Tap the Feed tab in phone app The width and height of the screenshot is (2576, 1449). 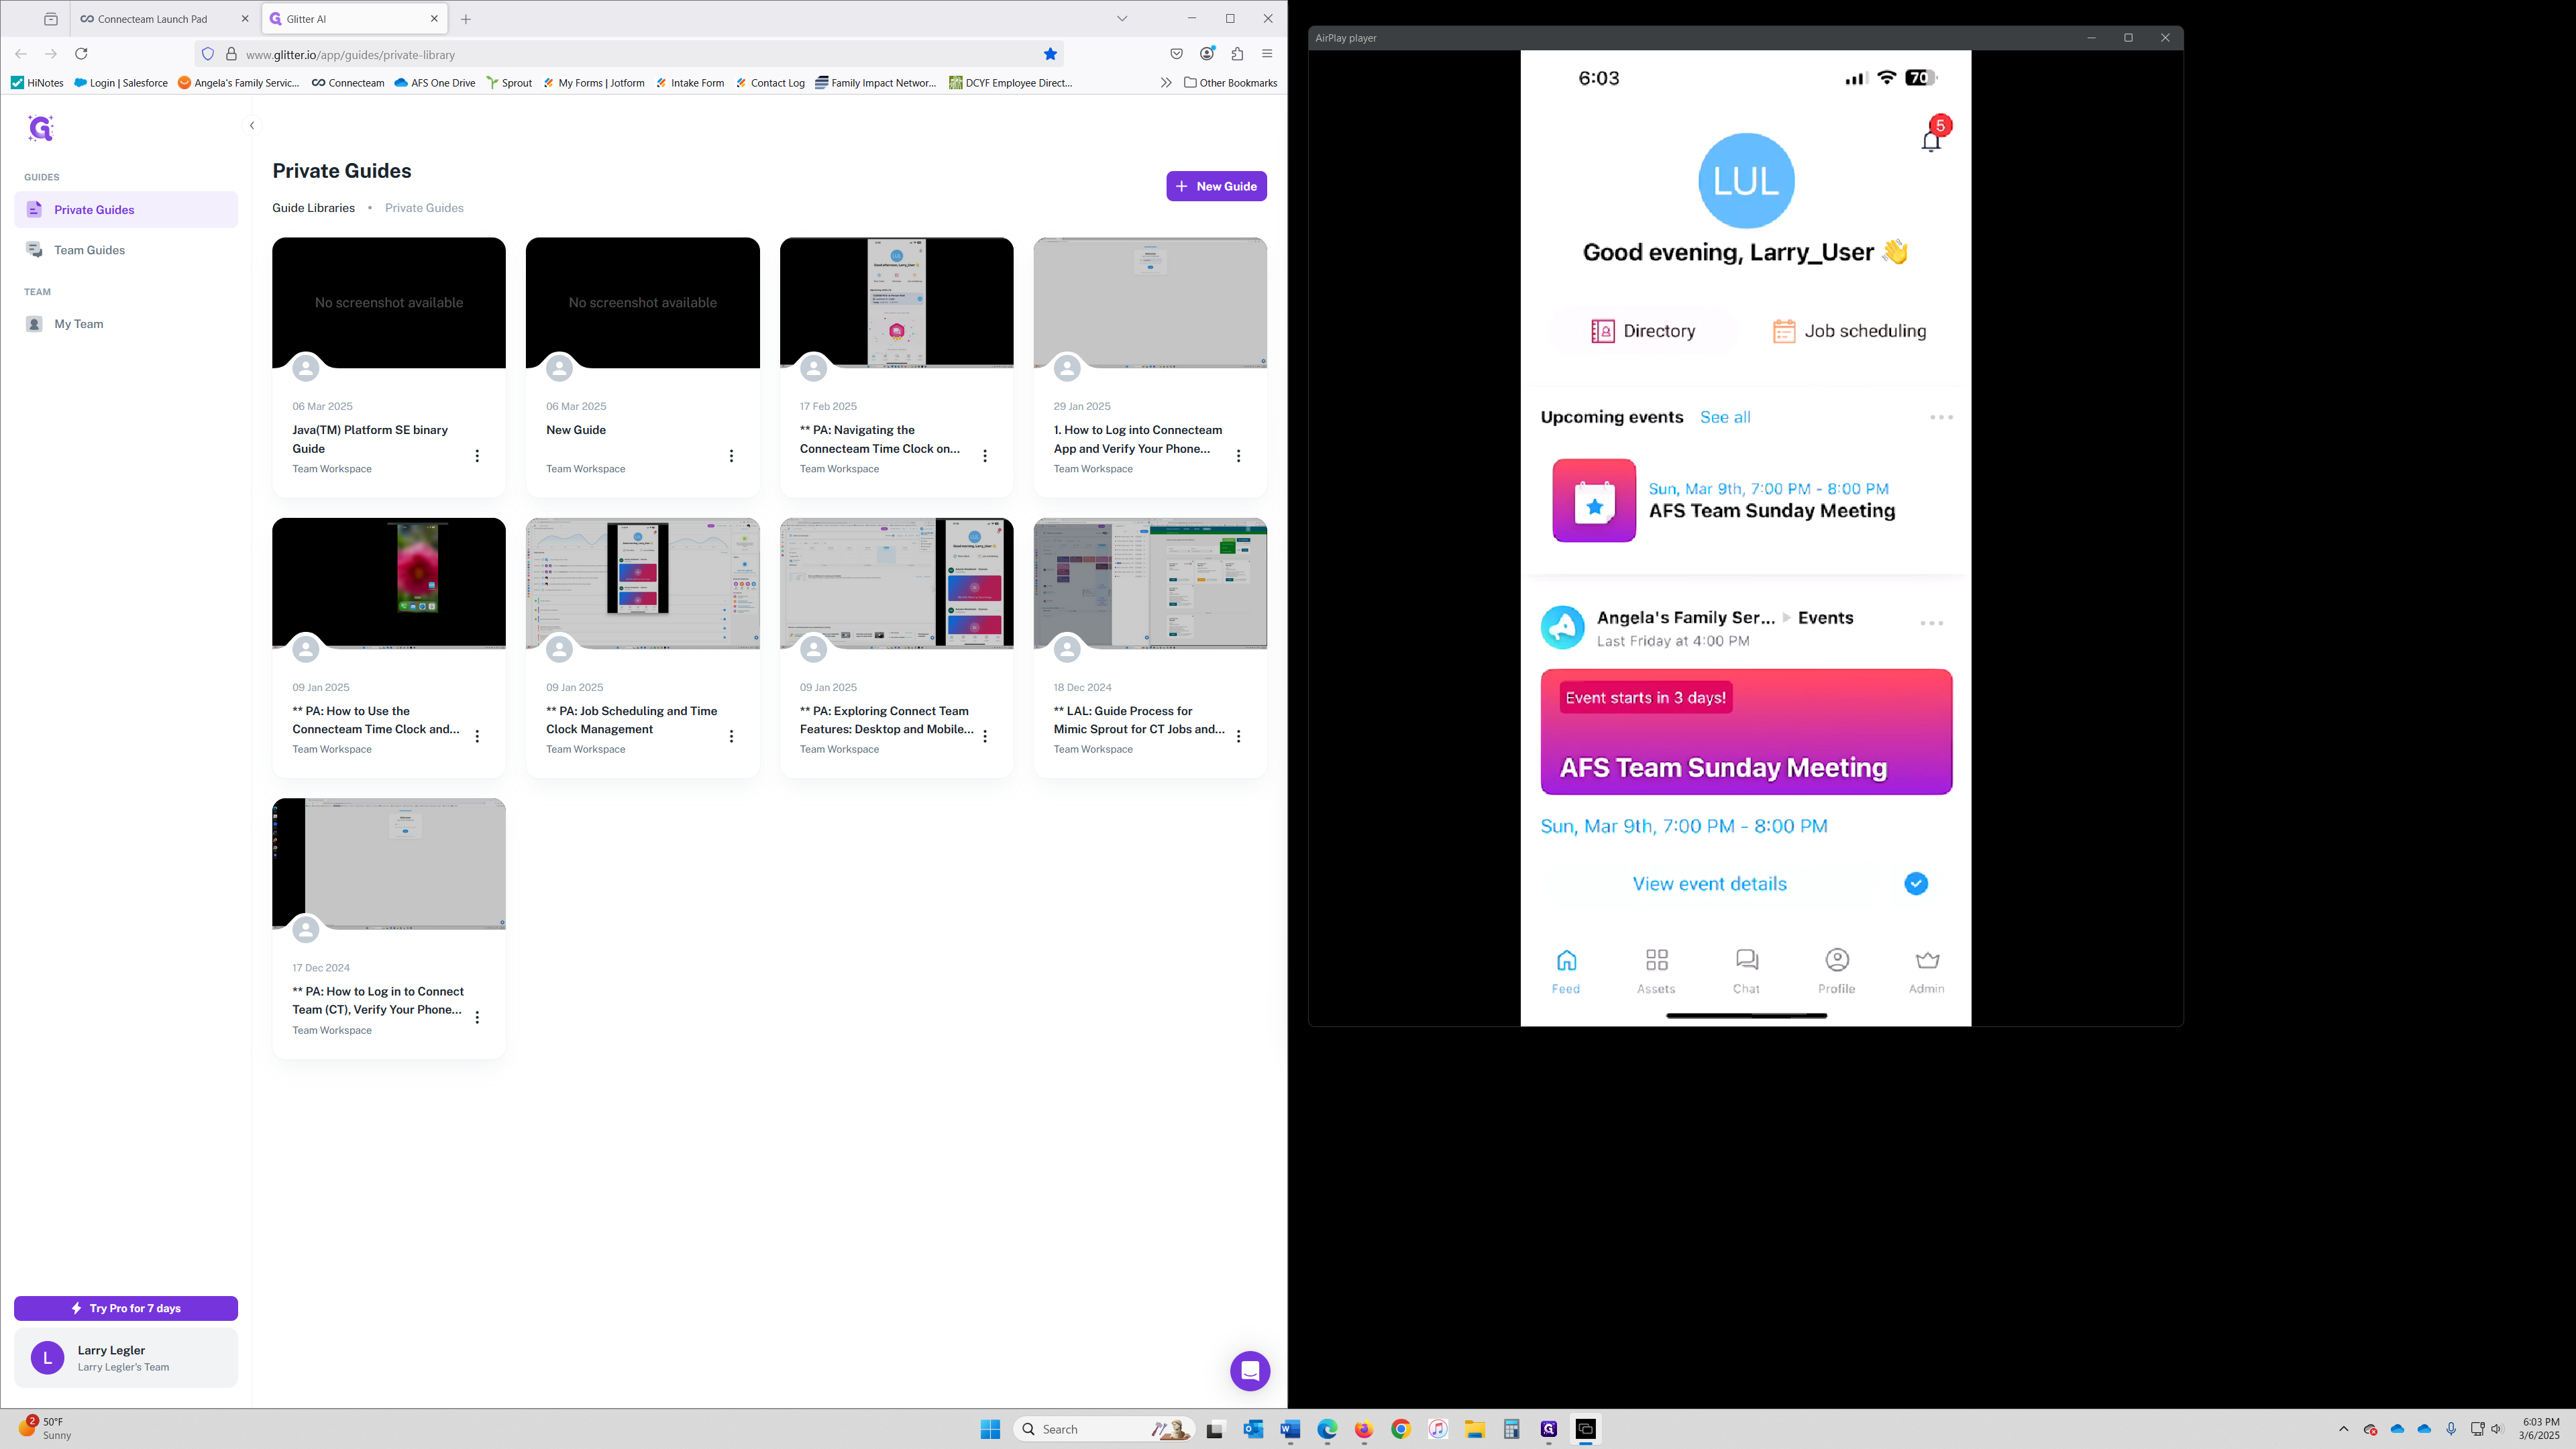(1566, 971)
